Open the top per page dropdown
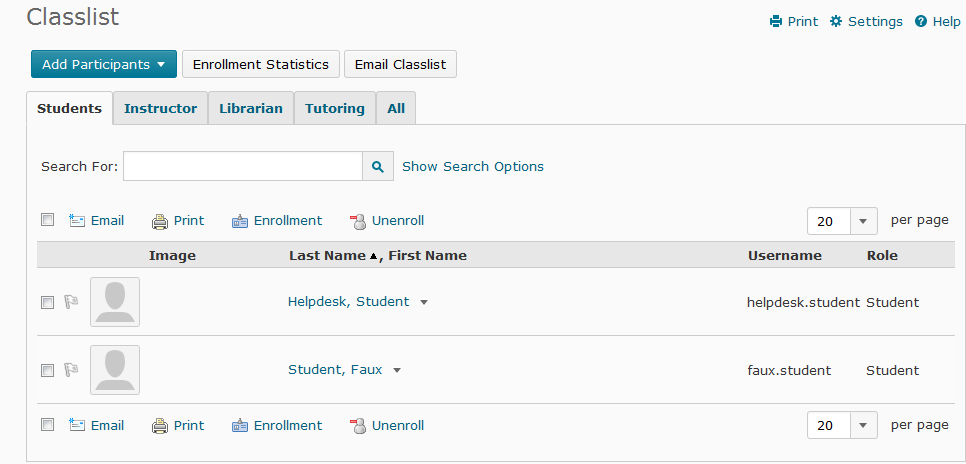This screenshot has height=464, width=966. coord(862,221)
